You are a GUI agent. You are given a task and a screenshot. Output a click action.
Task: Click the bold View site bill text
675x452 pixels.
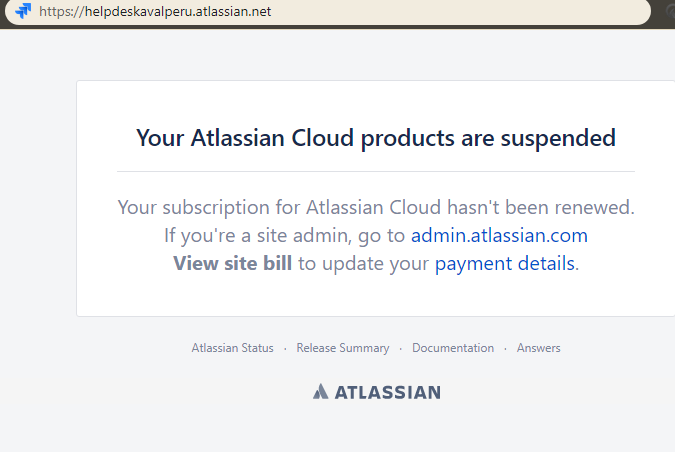(232, 263)
